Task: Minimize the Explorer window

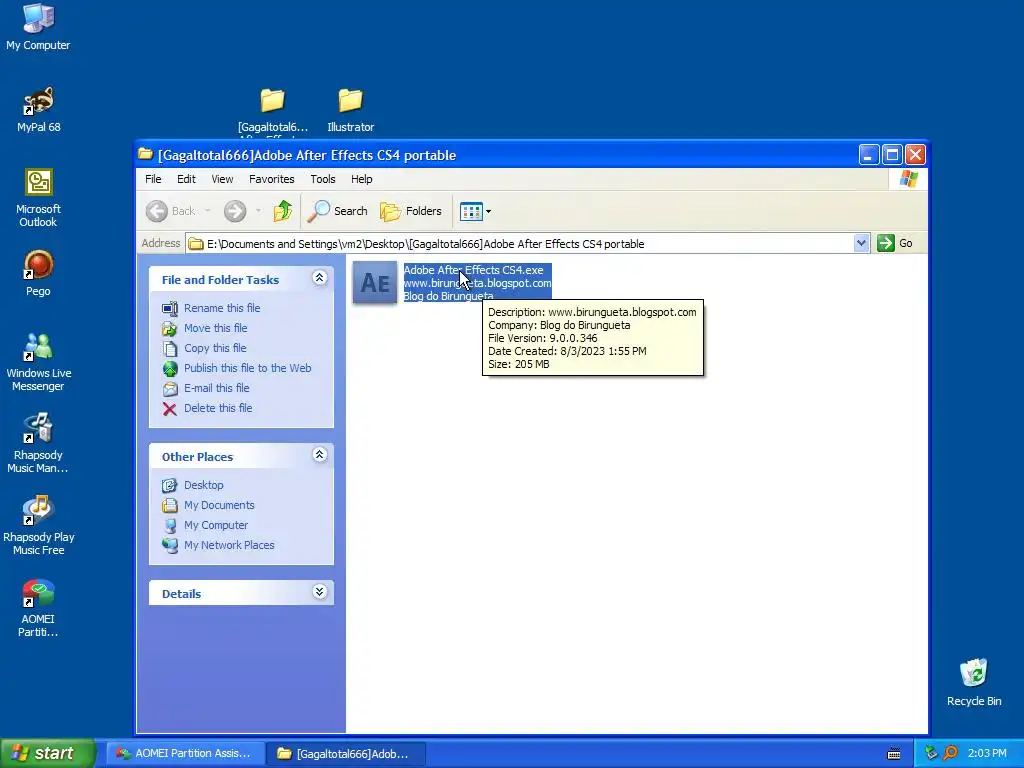Action: [869, 155]
